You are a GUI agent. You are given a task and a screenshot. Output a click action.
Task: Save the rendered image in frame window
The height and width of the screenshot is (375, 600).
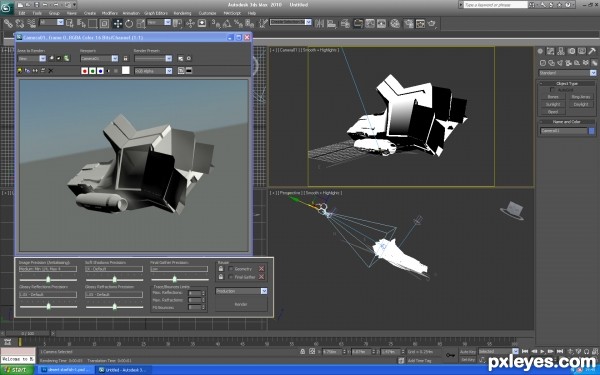[x=20, y=71]
